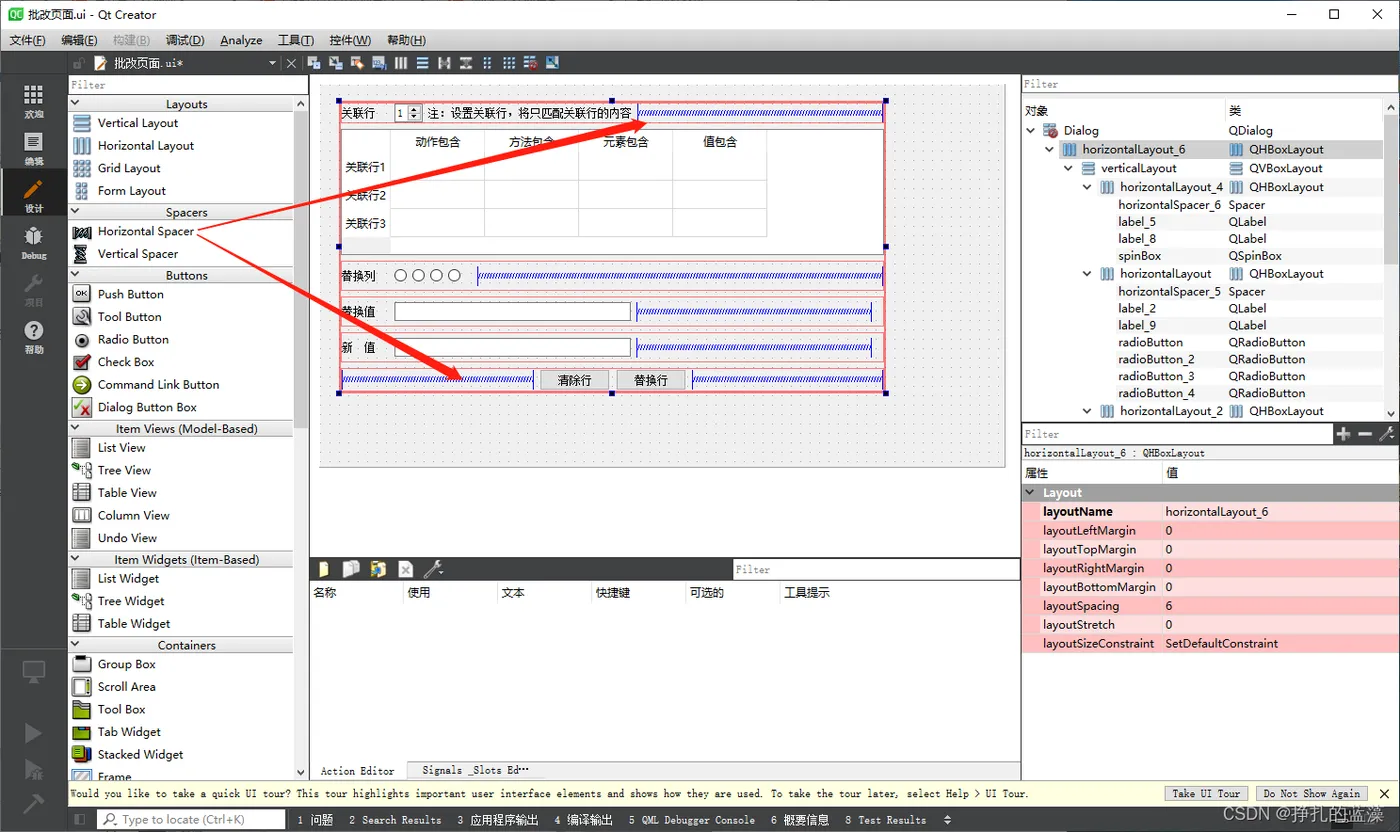This screenshot has height=832, width=1400.
Task: Click the layoutSpacing value 6
Action: (x=1280, y=606)
